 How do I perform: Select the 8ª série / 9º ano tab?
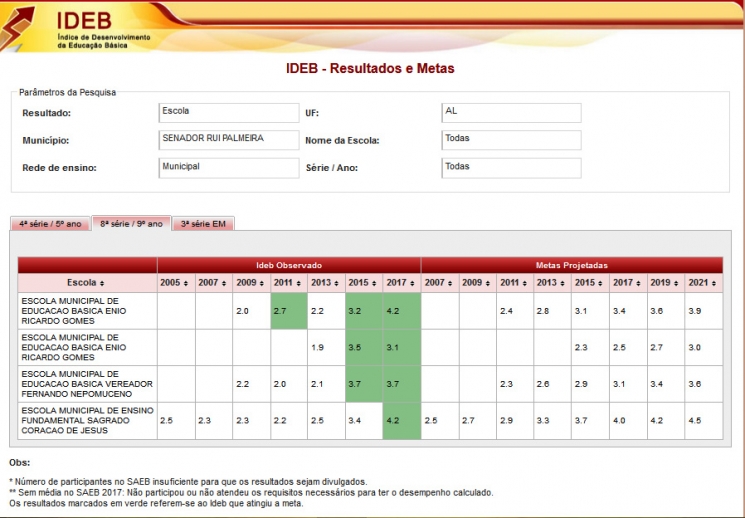point(131,223)
